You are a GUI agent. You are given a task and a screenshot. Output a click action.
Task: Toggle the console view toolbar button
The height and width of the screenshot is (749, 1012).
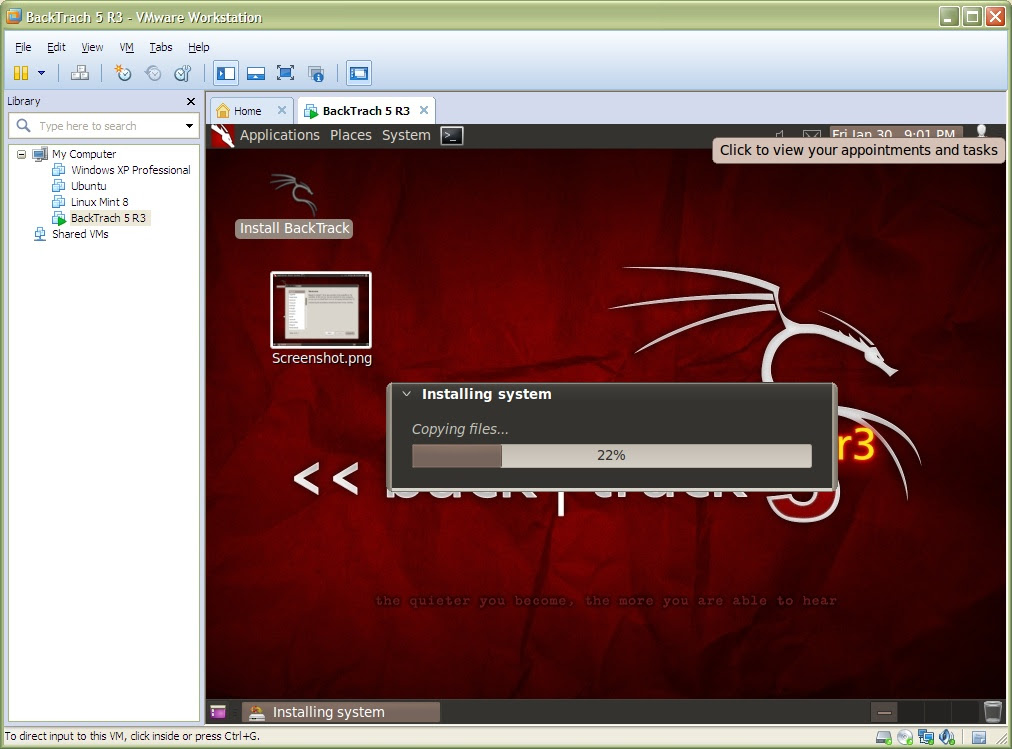pyautogui.click(x=359, y=73)
